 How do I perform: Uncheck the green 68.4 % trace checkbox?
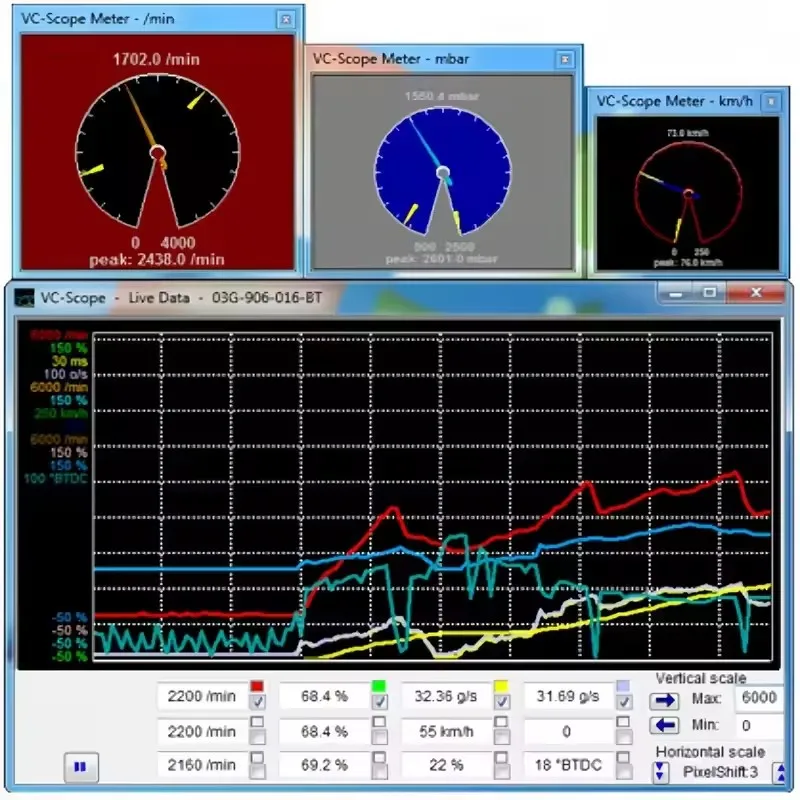379,702
